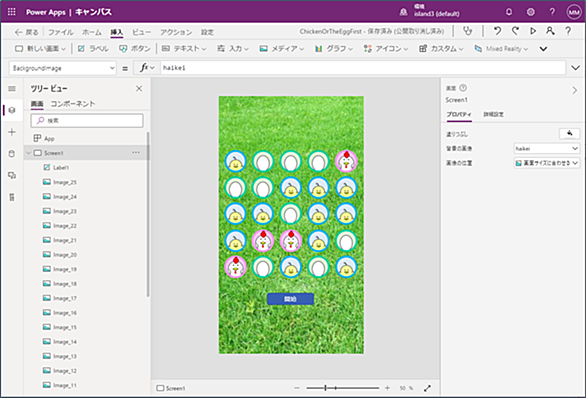This screenshot has width=586, height=398.
Task: Click the 開始 button on canvas
Action: pyautogui.click(x=290, y=299)
